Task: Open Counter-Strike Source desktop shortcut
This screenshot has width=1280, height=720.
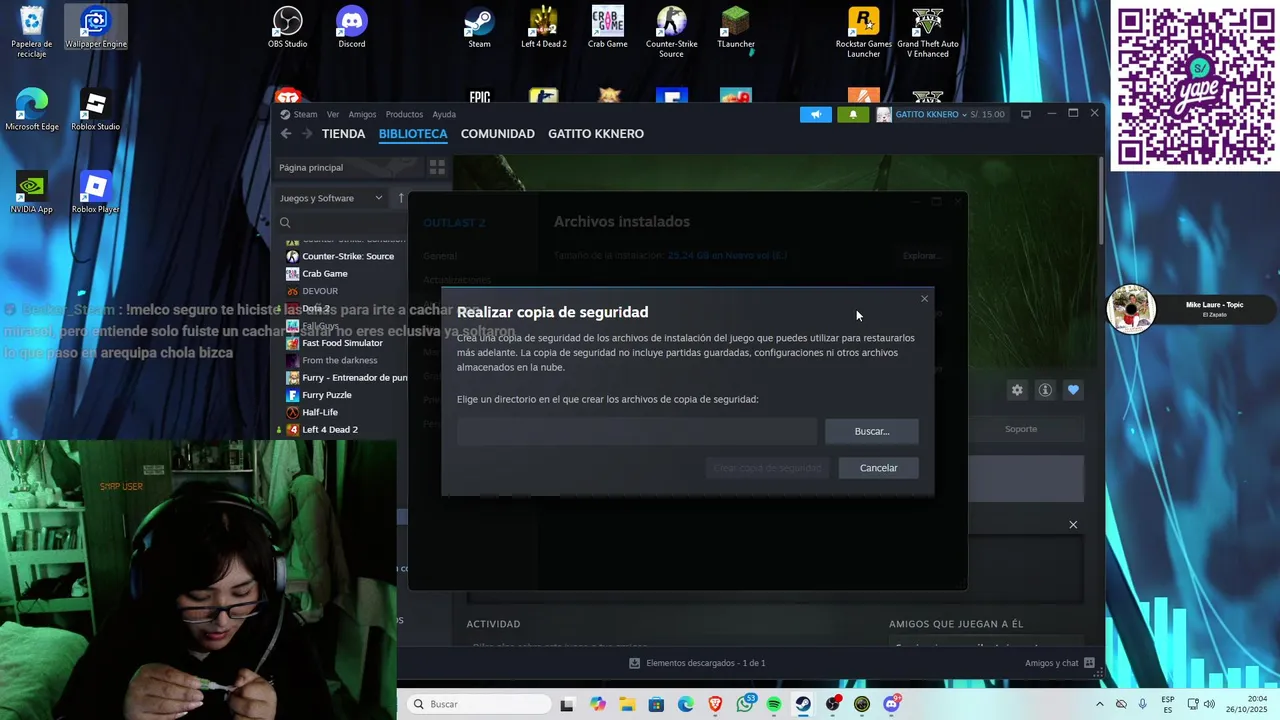Action: click(x=672, y=32)
